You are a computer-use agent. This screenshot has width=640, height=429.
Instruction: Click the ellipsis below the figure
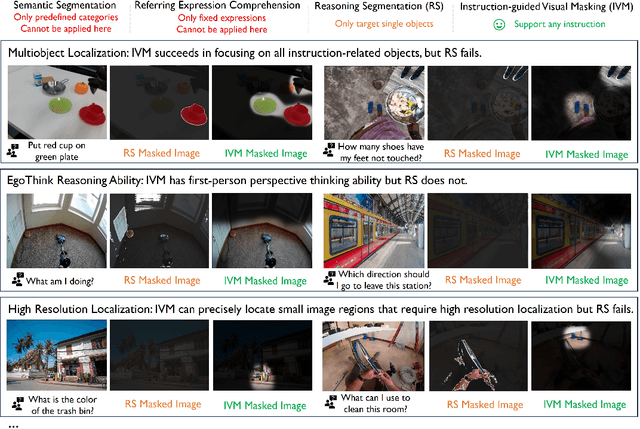point(13,427)
